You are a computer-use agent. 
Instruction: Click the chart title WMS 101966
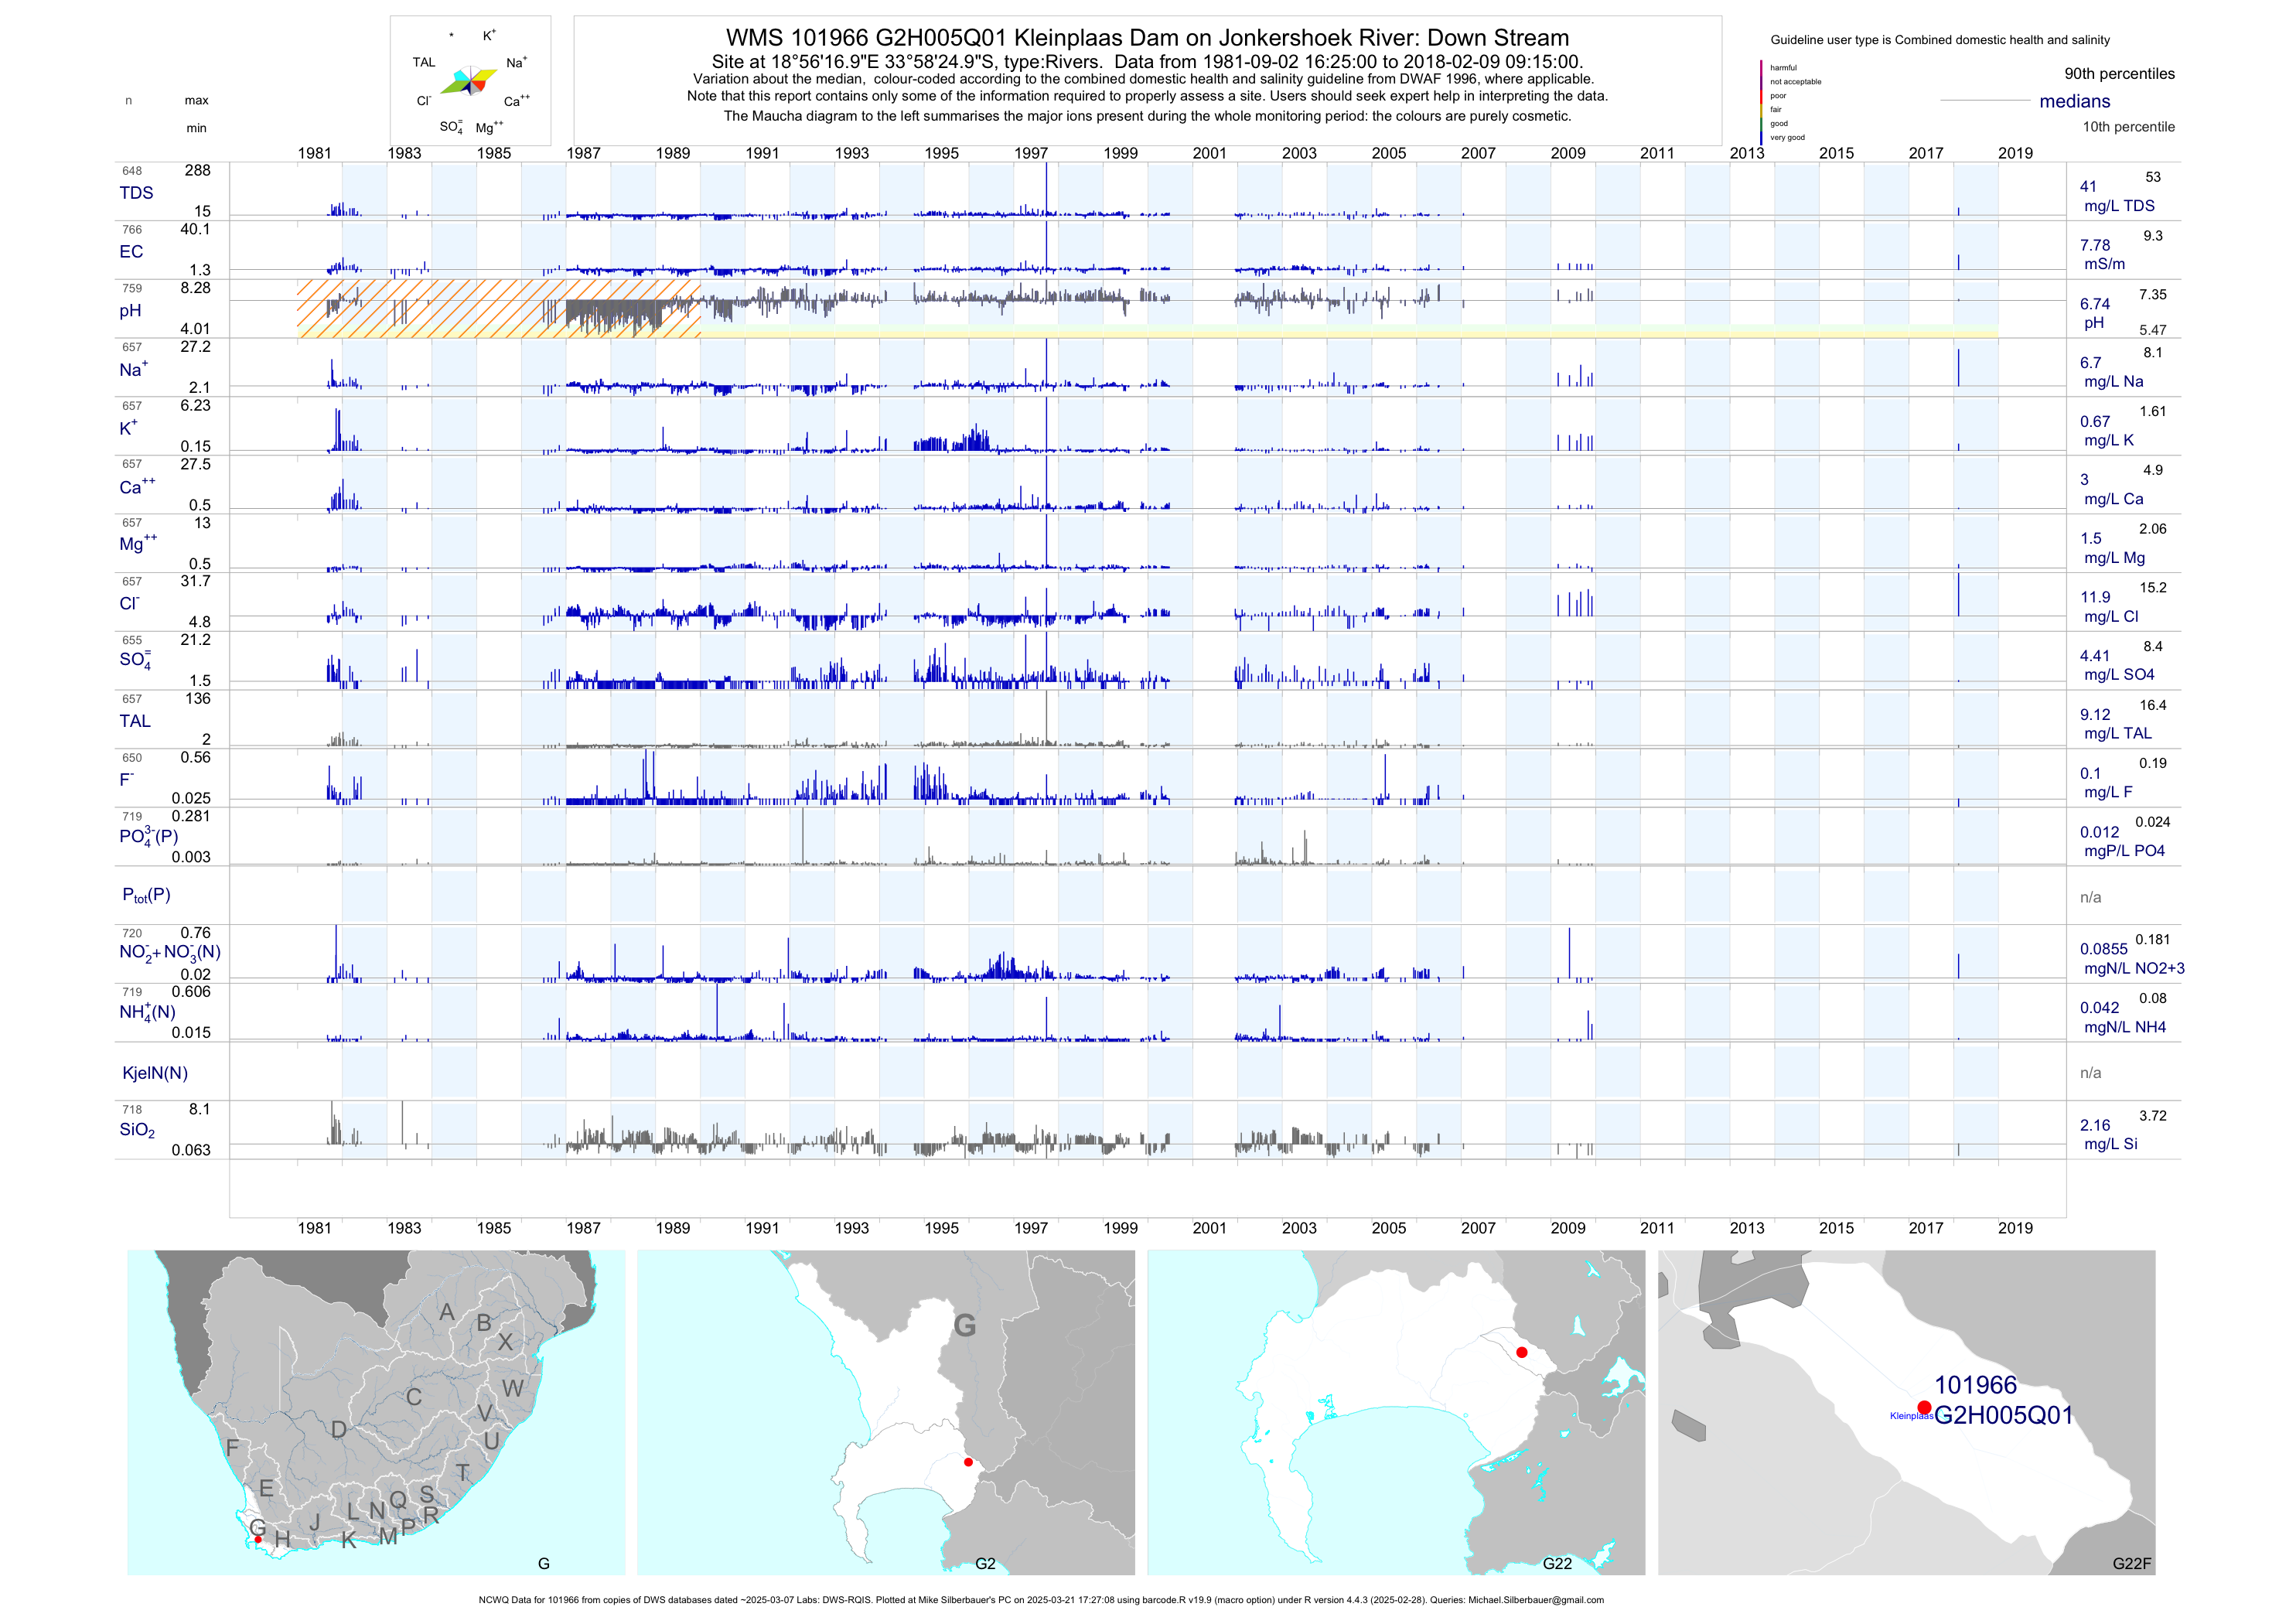[1147, 38]
